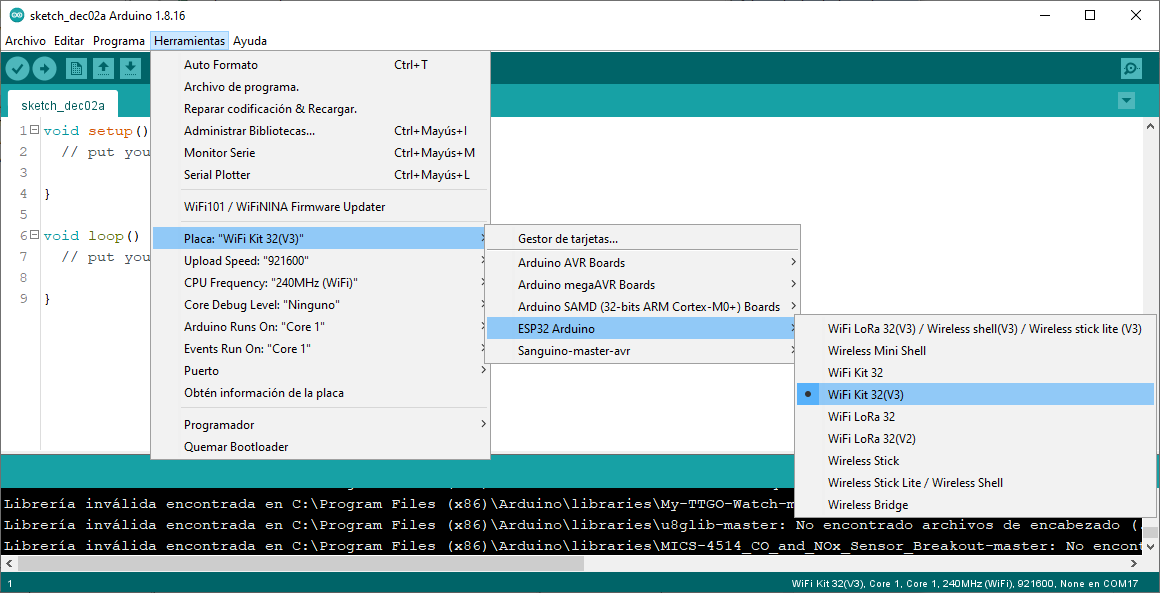Image resolution: width=1160 pixels, height=593 pixels.
Task: Select the WiFi LoRa 32(V2) board
Action: (x=975, y=438)
